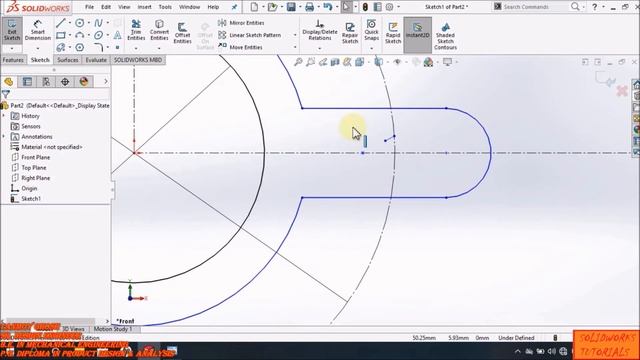Viewport: 640px width, 360px height.
Task: Expand the Trim Entities dropdown arrow
Action: 136,48
